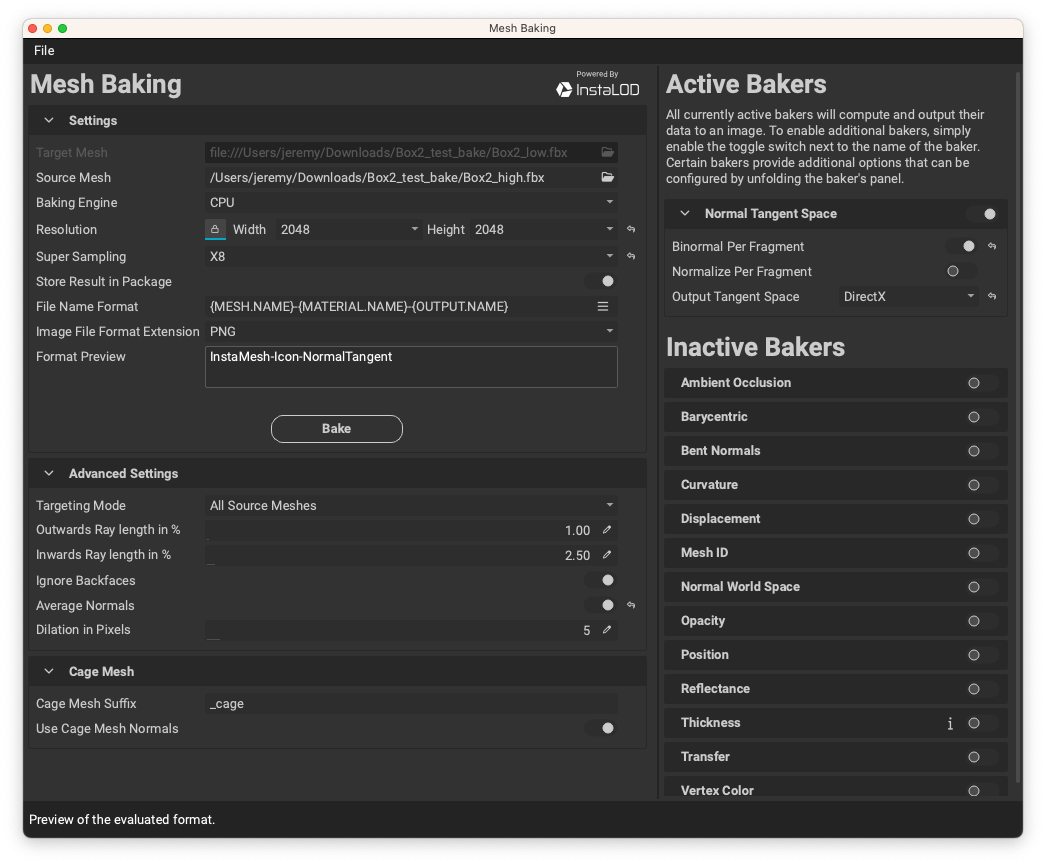The height and width of the screenshot is (865, 1046).
Task: Click the info icon next to Thickness
Action: tap(950, 723)
